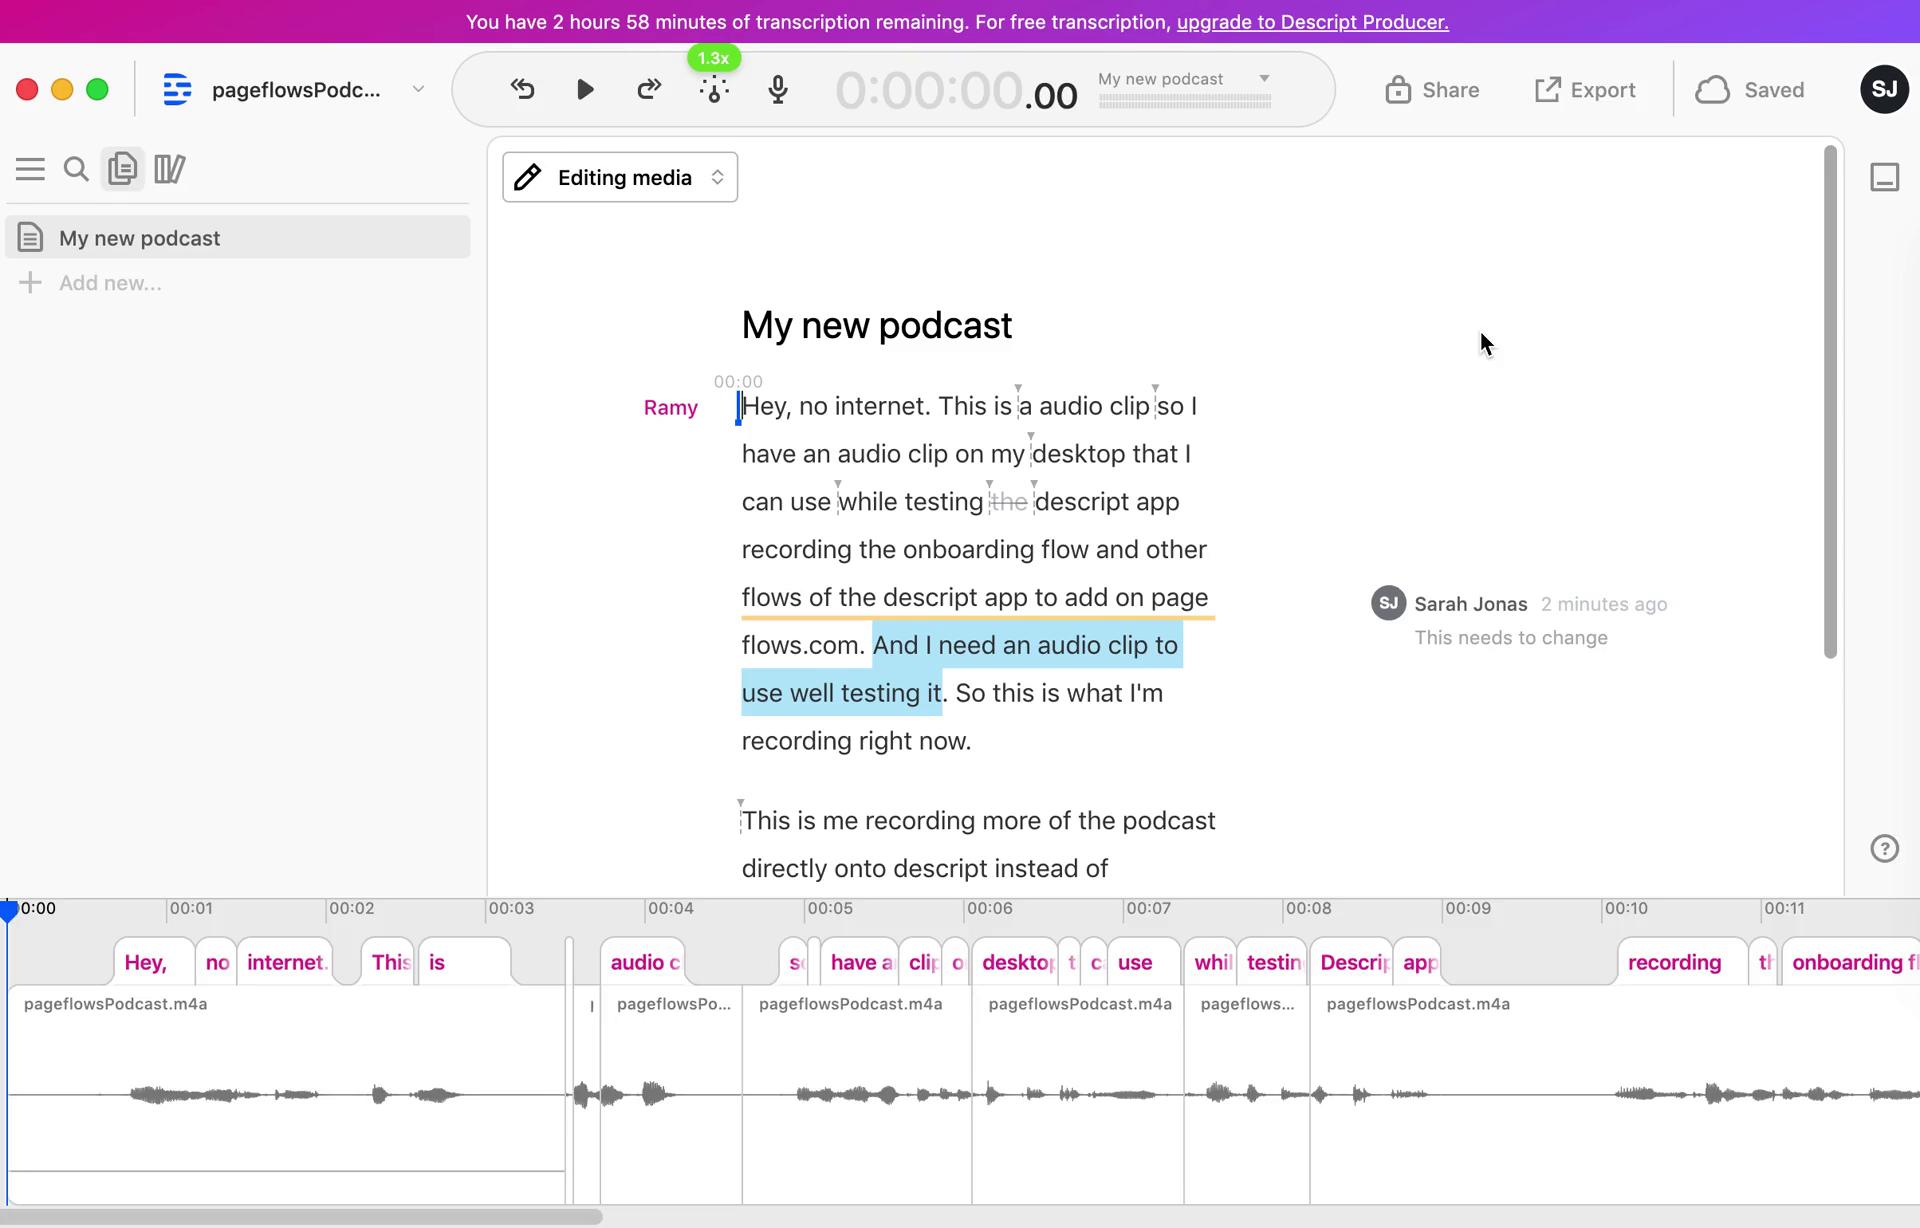Toggle the skip forward button

[x=648, y=90]
